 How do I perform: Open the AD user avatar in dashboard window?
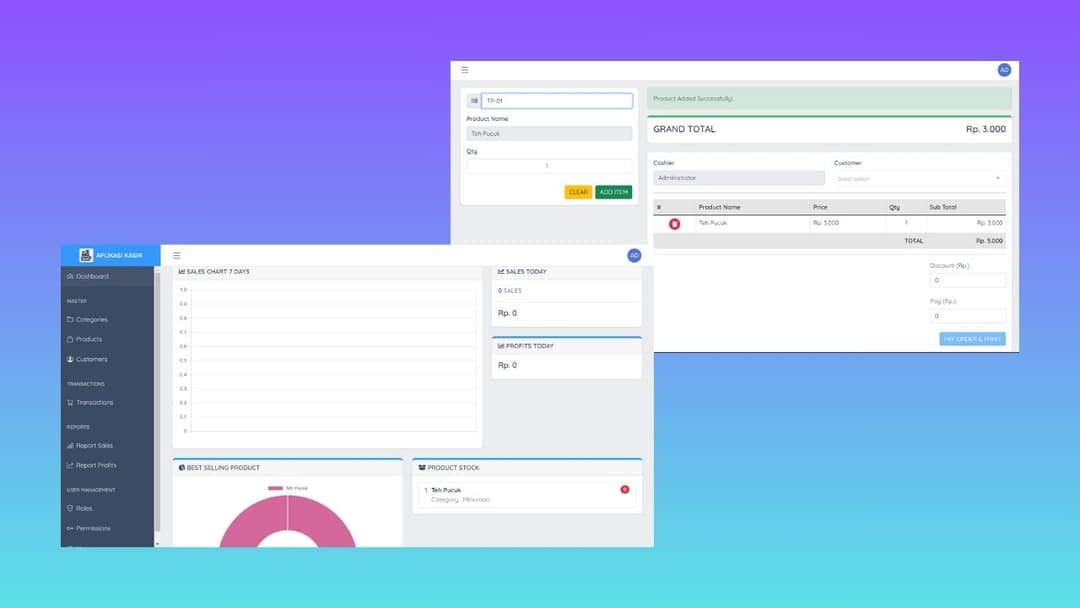point(634,255)
